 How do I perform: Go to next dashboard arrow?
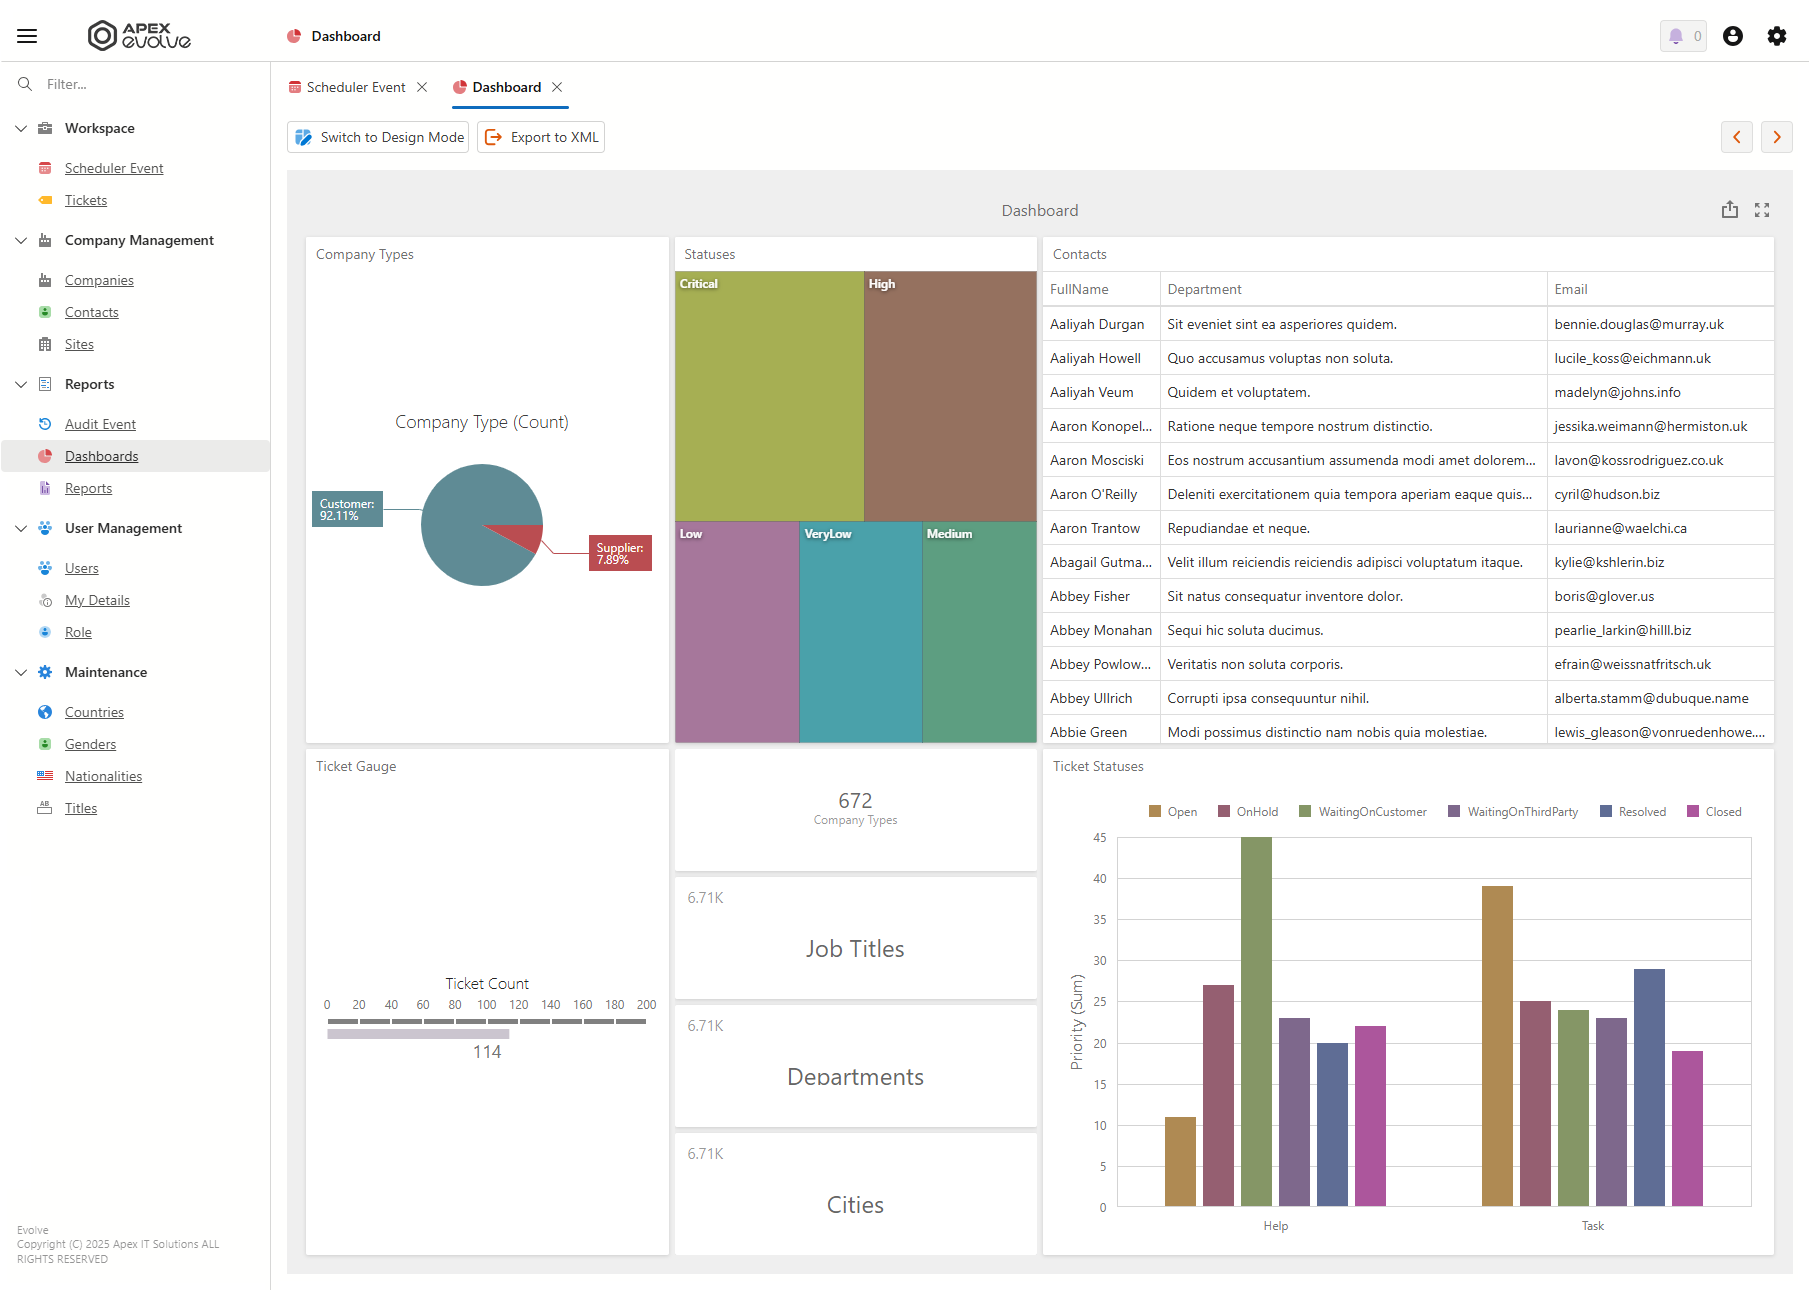click(x=1777, y=137)
